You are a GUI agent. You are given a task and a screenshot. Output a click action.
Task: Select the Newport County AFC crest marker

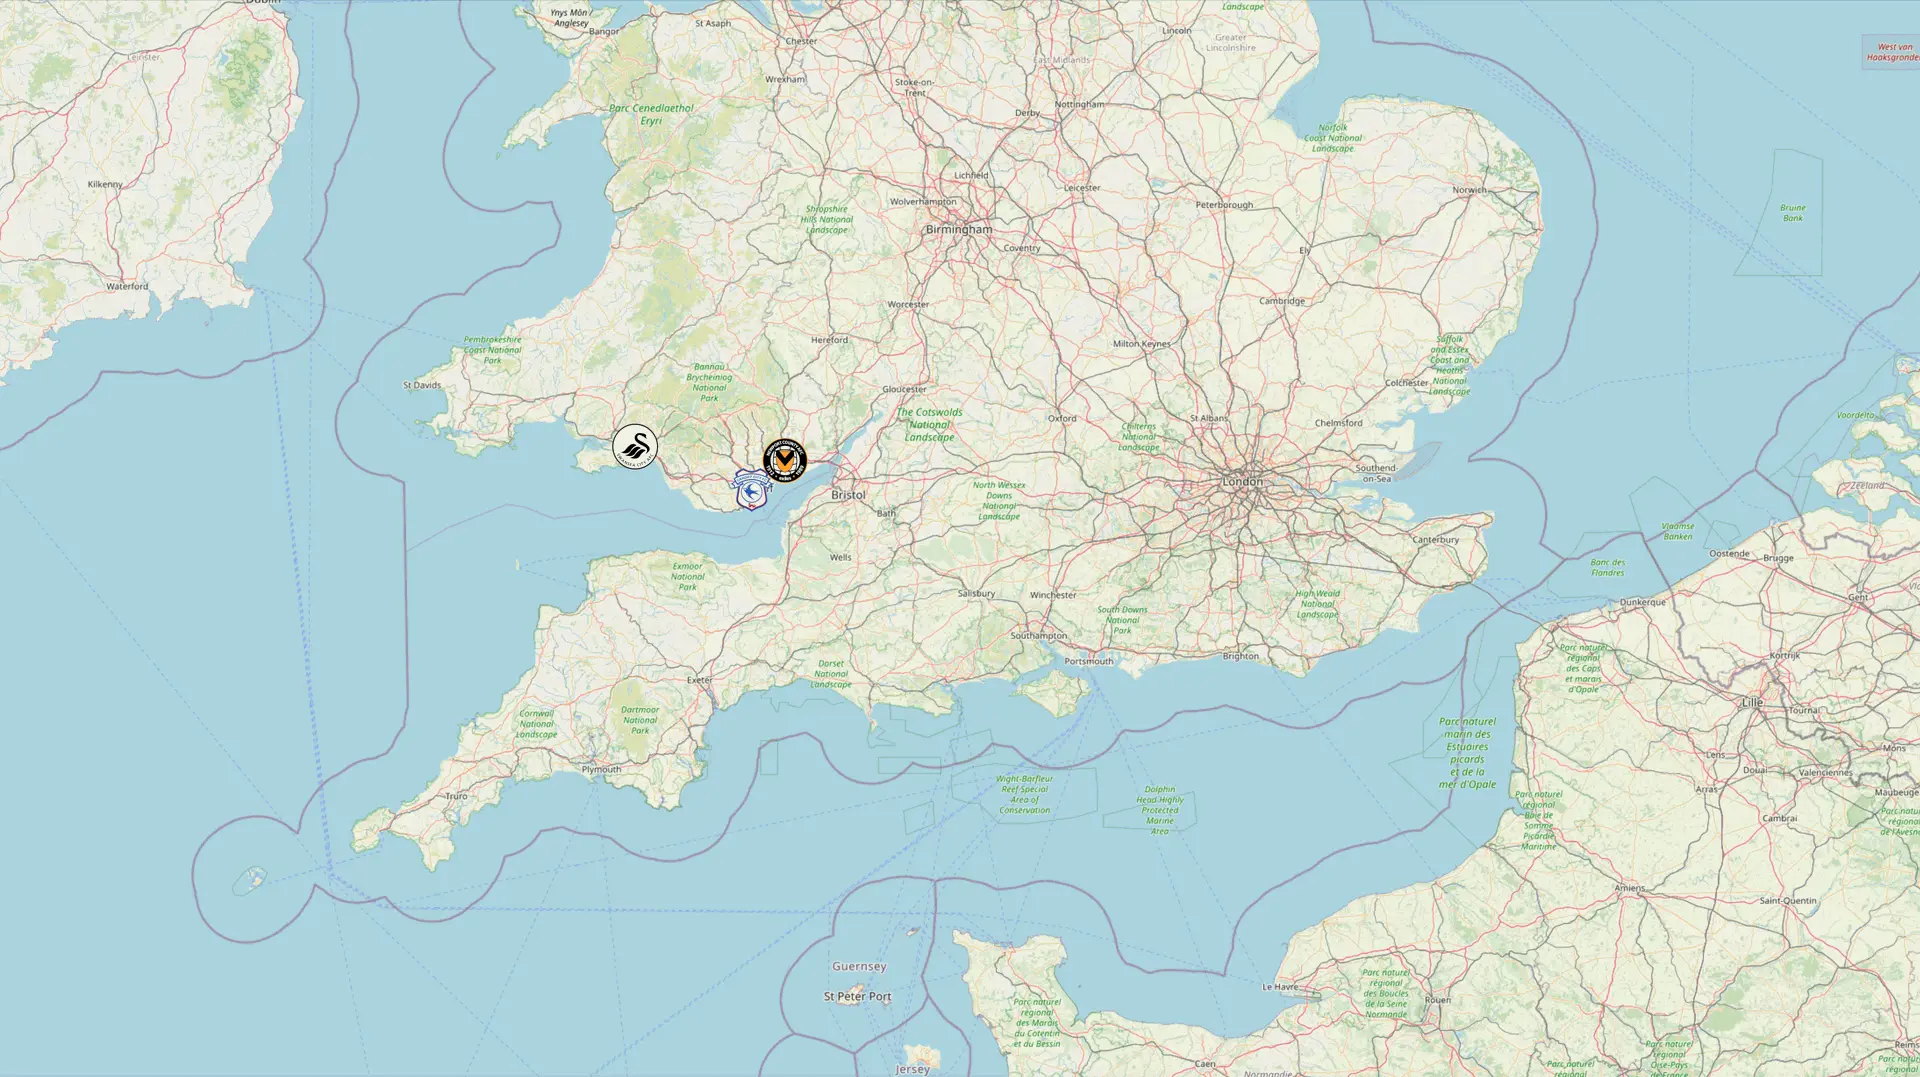pos(785,460)
